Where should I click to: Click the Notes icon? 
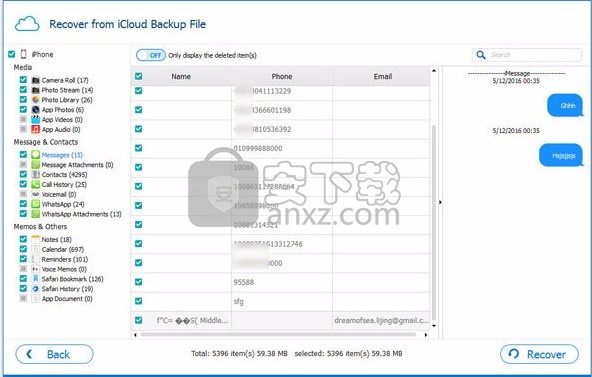[35, 239]
